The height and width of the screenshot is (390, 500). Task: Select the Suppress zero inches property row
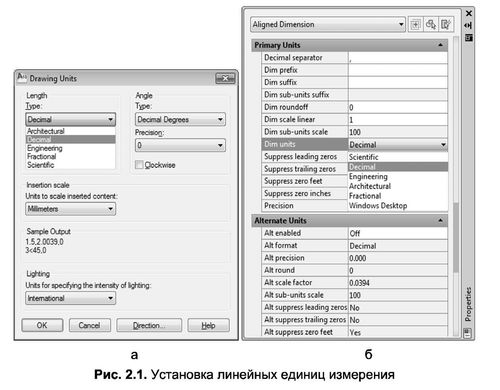[305, 193]
